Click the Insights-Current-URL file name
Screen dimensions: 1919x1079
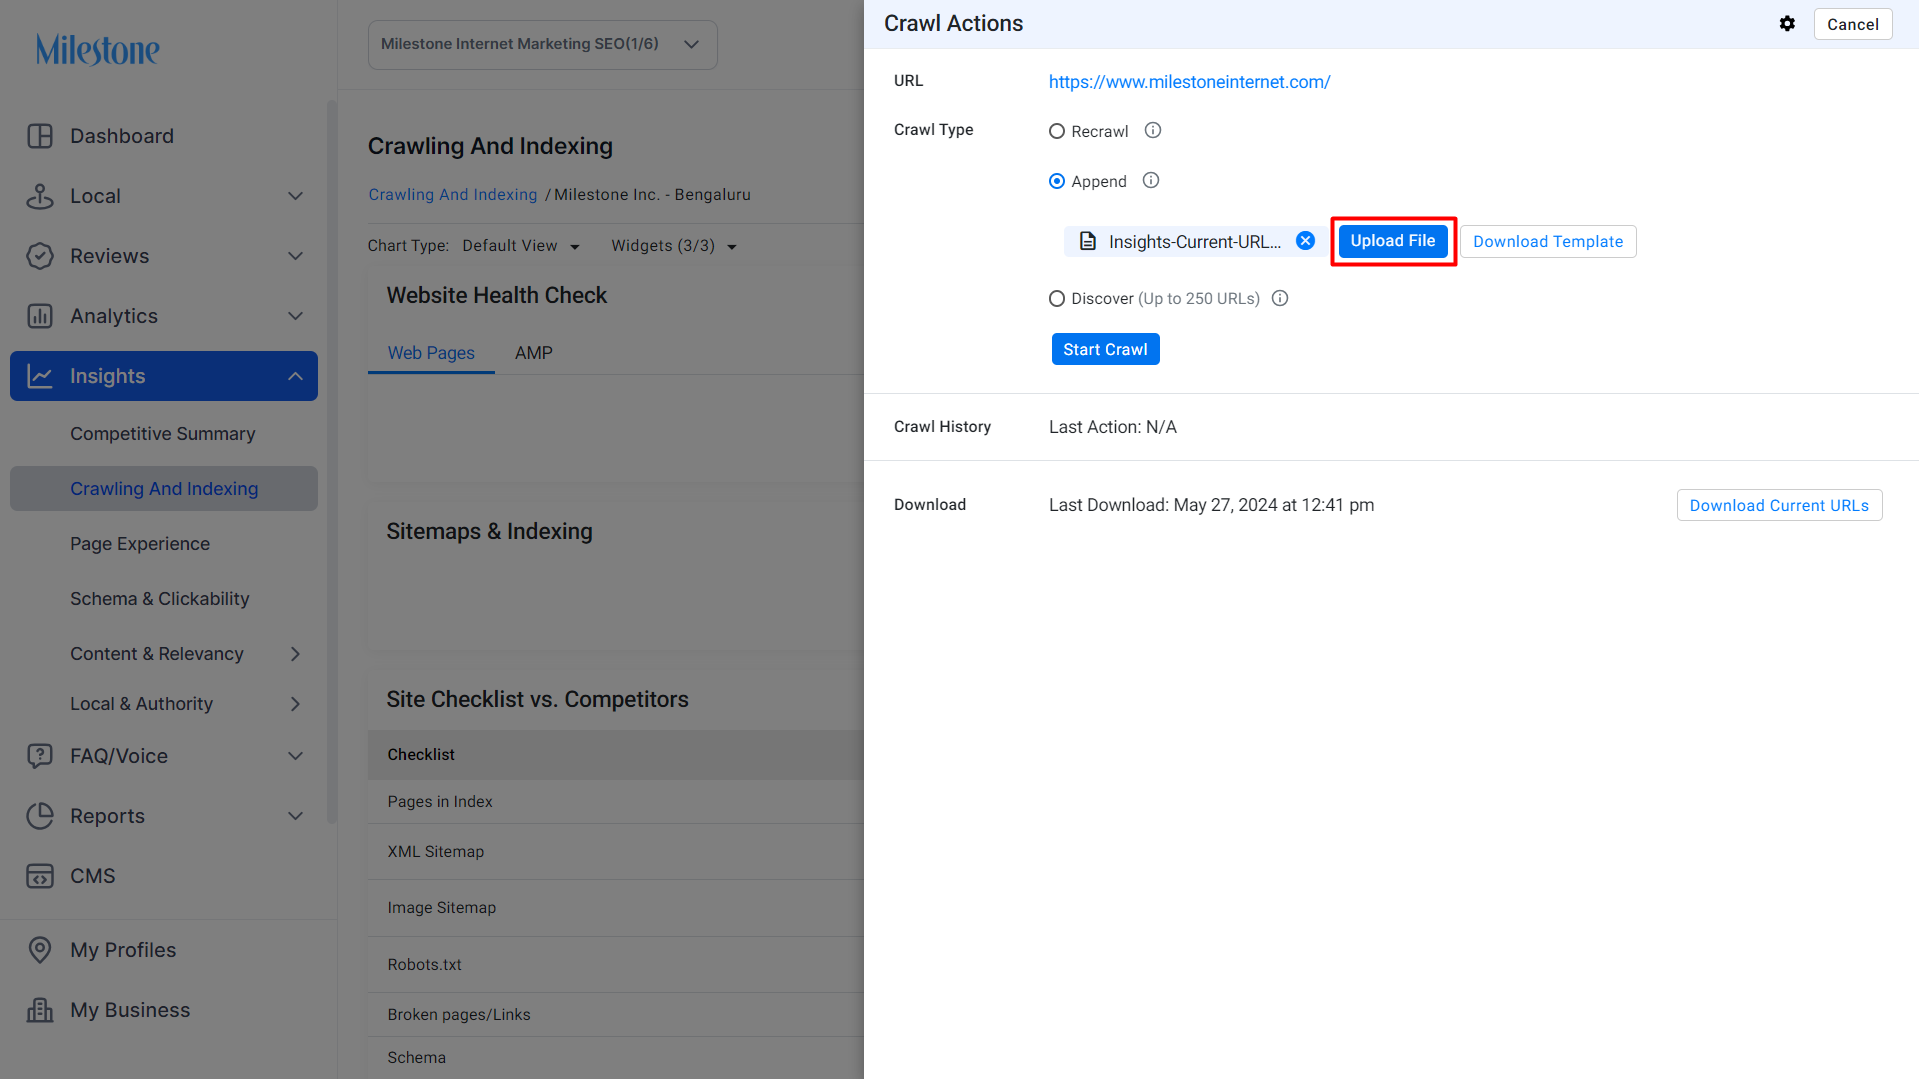click(1194, 242)
